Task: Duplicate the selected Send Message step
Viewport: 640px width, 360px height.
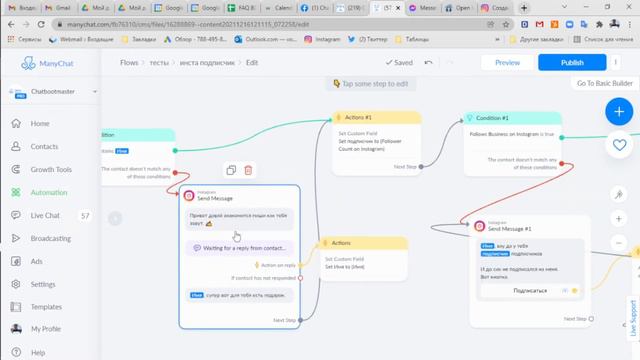Action: (x=231, y=170)
